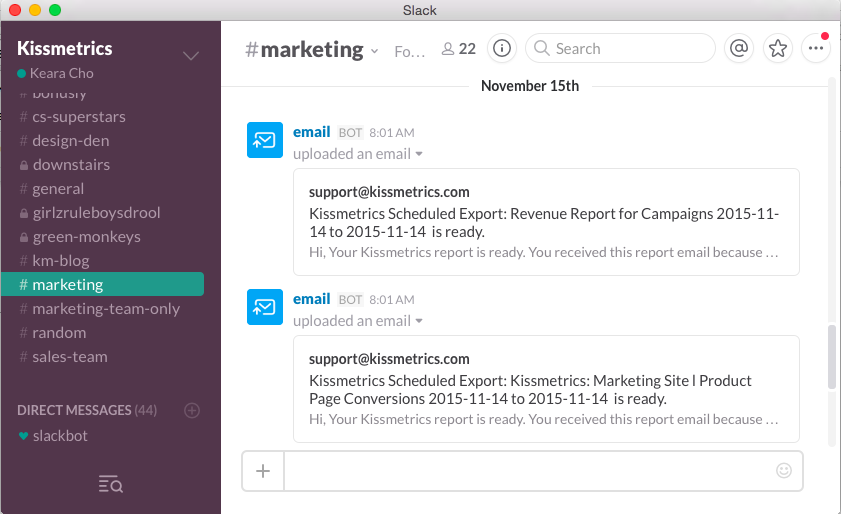Screen dimensions: 841x514
Task: Click the second email's "Hi, Your Kissmetrics report" preview
Action: 543,419
